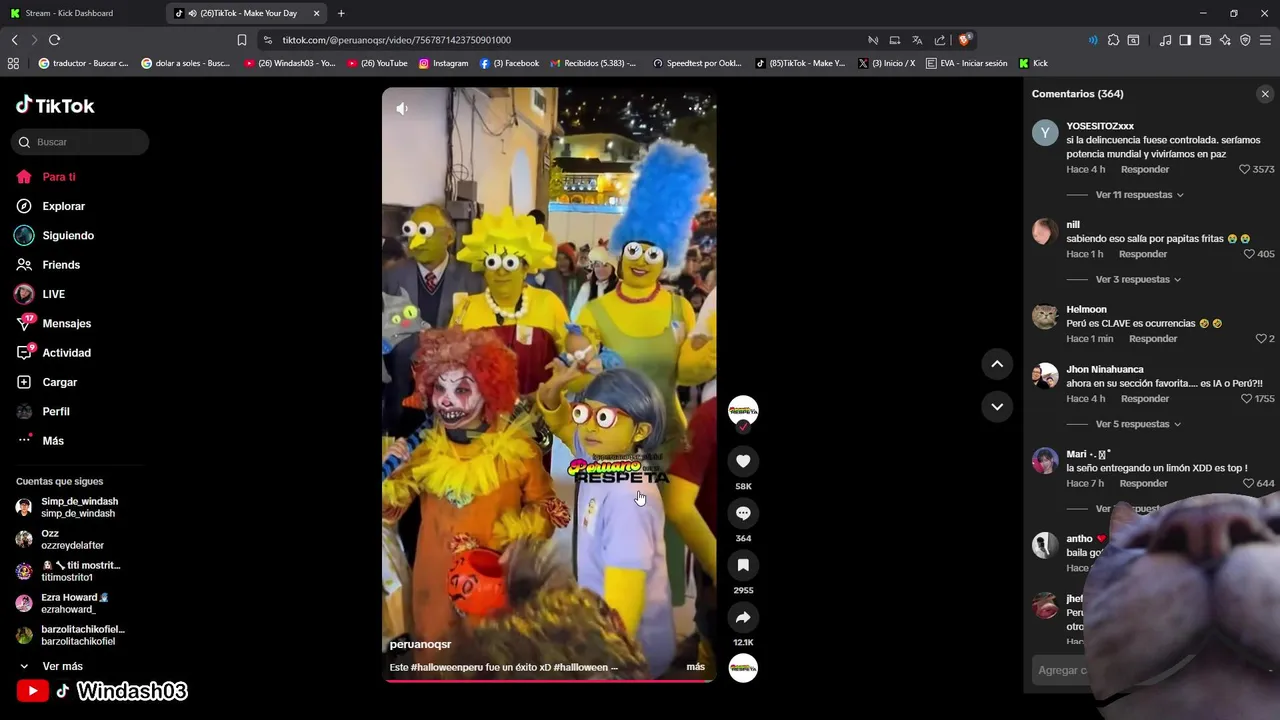Open Brave Shields lion icon
The image size is (1280, 720).
964,40
